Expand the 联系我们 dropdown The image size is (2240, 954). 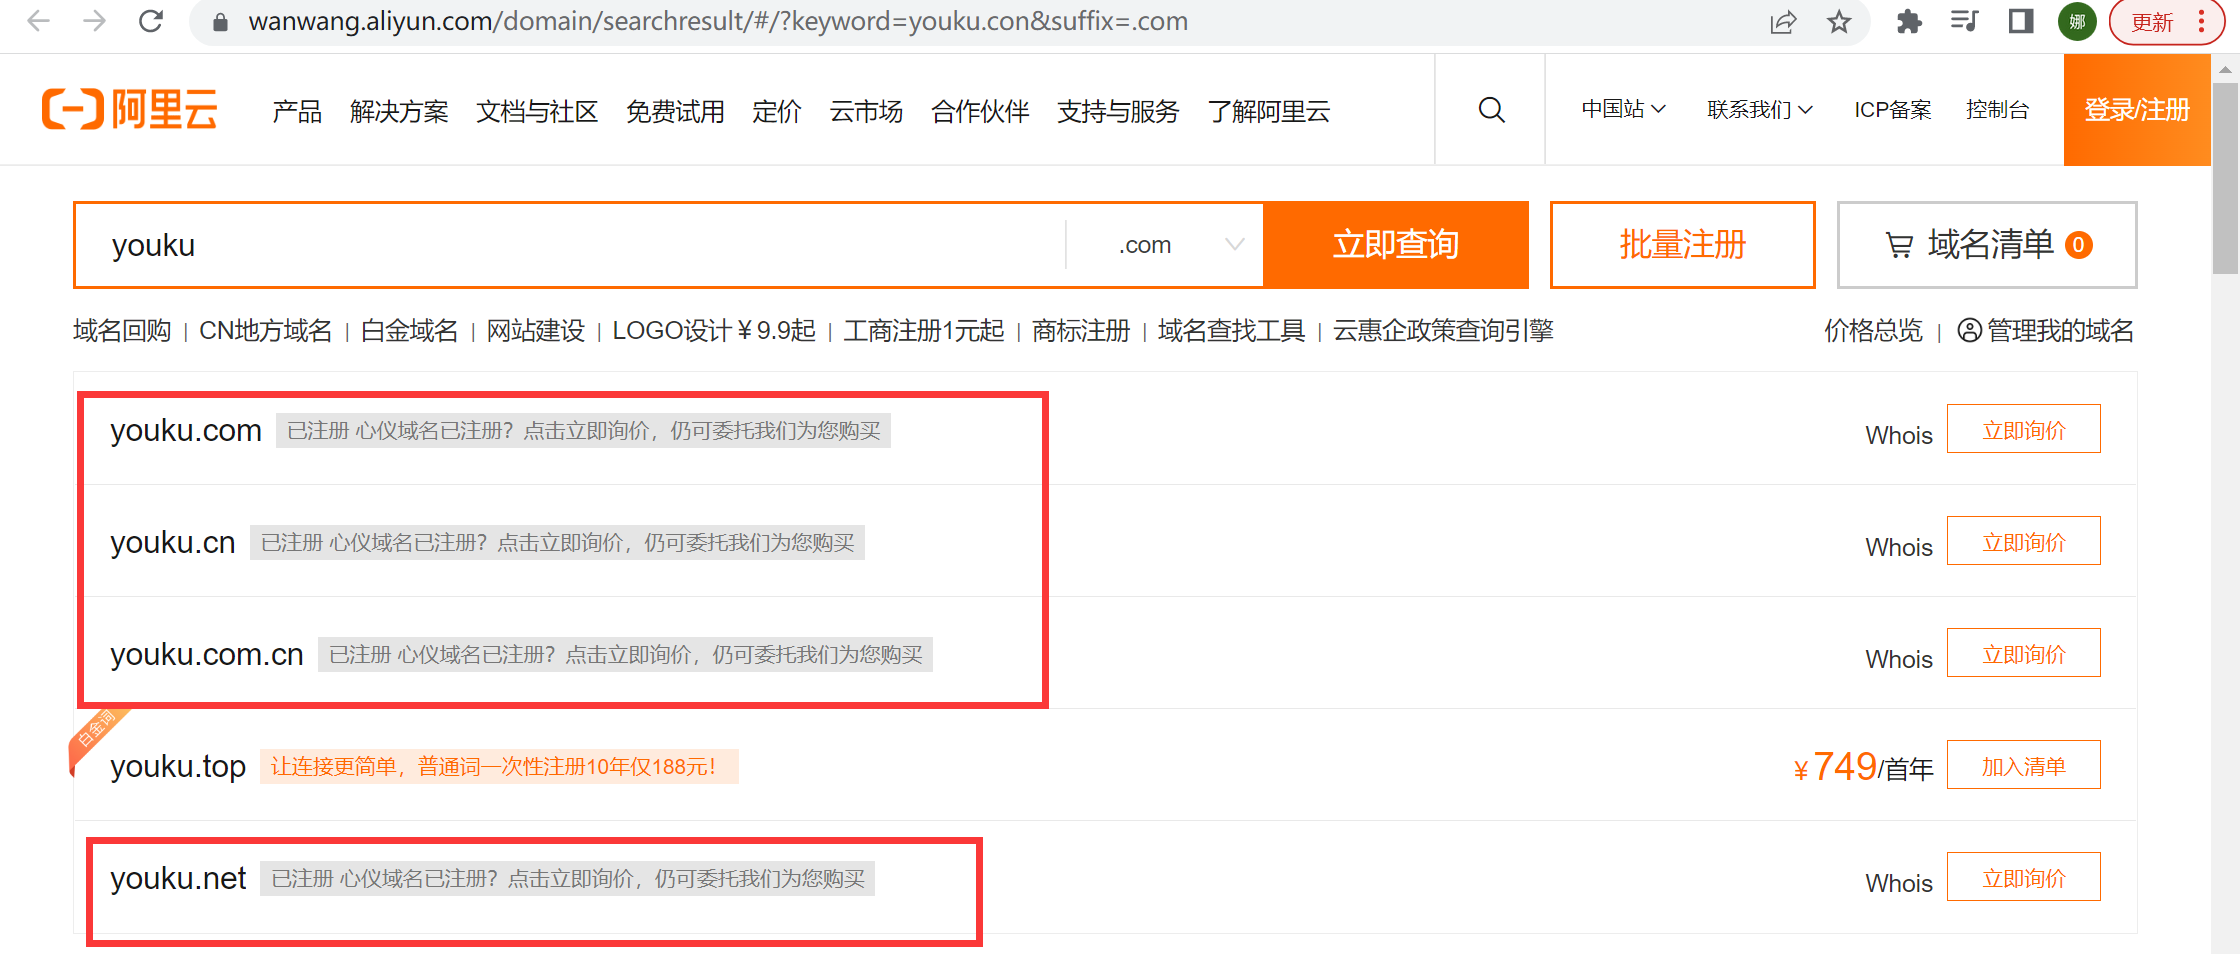[x=1759, y=110]
